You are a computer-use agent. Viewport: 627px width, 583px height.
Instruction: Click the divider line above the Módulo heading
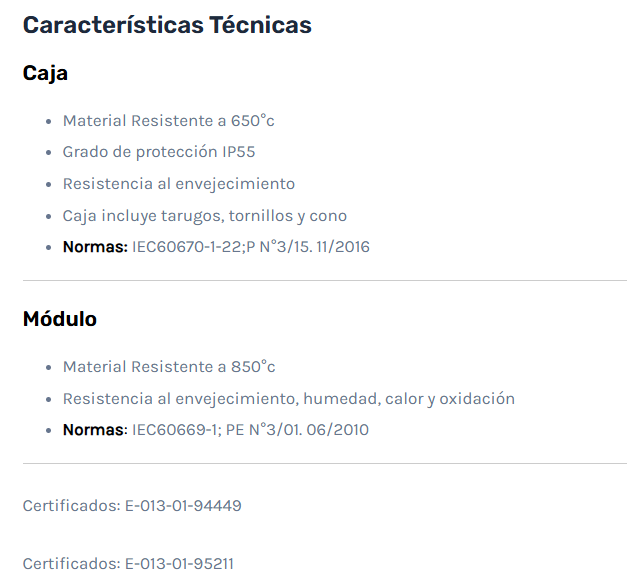(x=324, y=281)
